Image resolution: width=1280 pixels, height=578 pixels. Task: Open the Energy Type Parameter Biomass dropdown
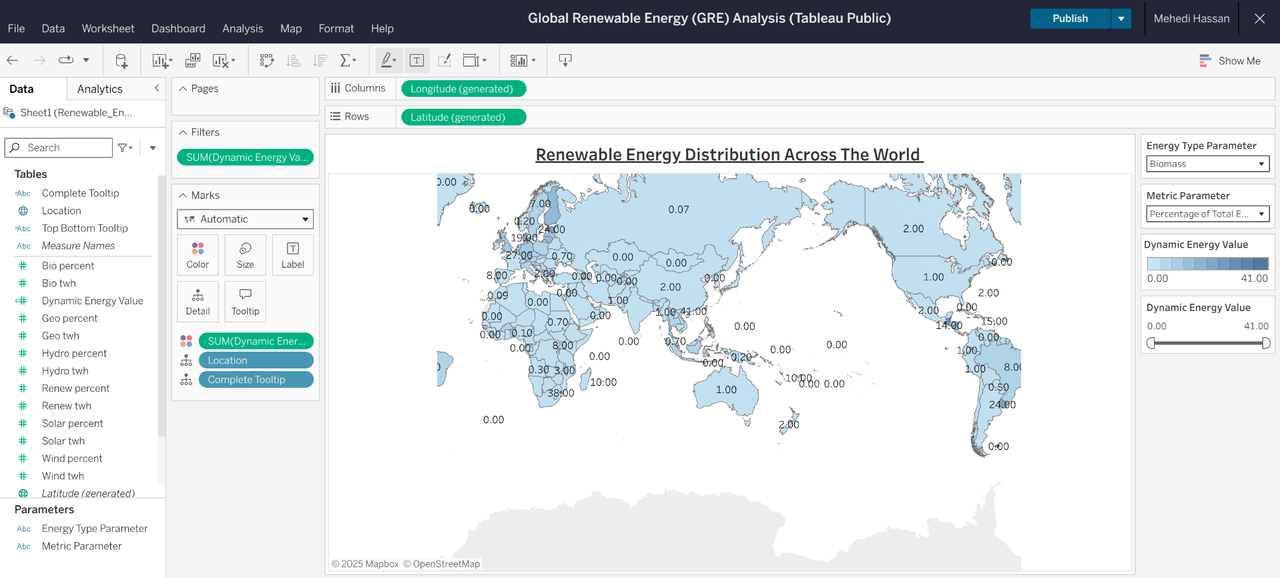(1208, 164)
